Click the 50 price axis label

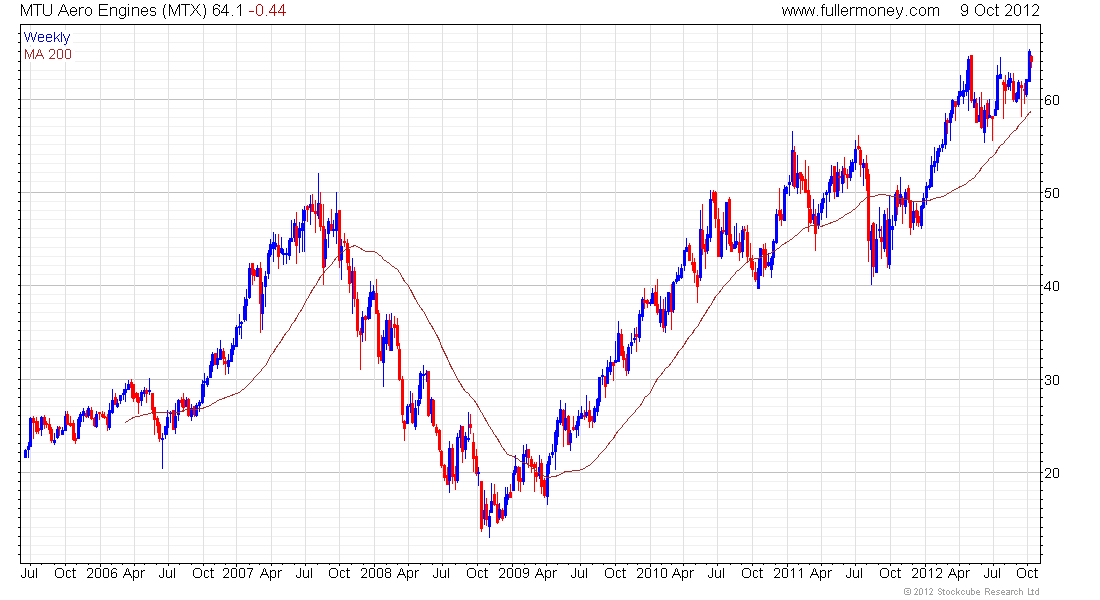[x=1052, y=193]
